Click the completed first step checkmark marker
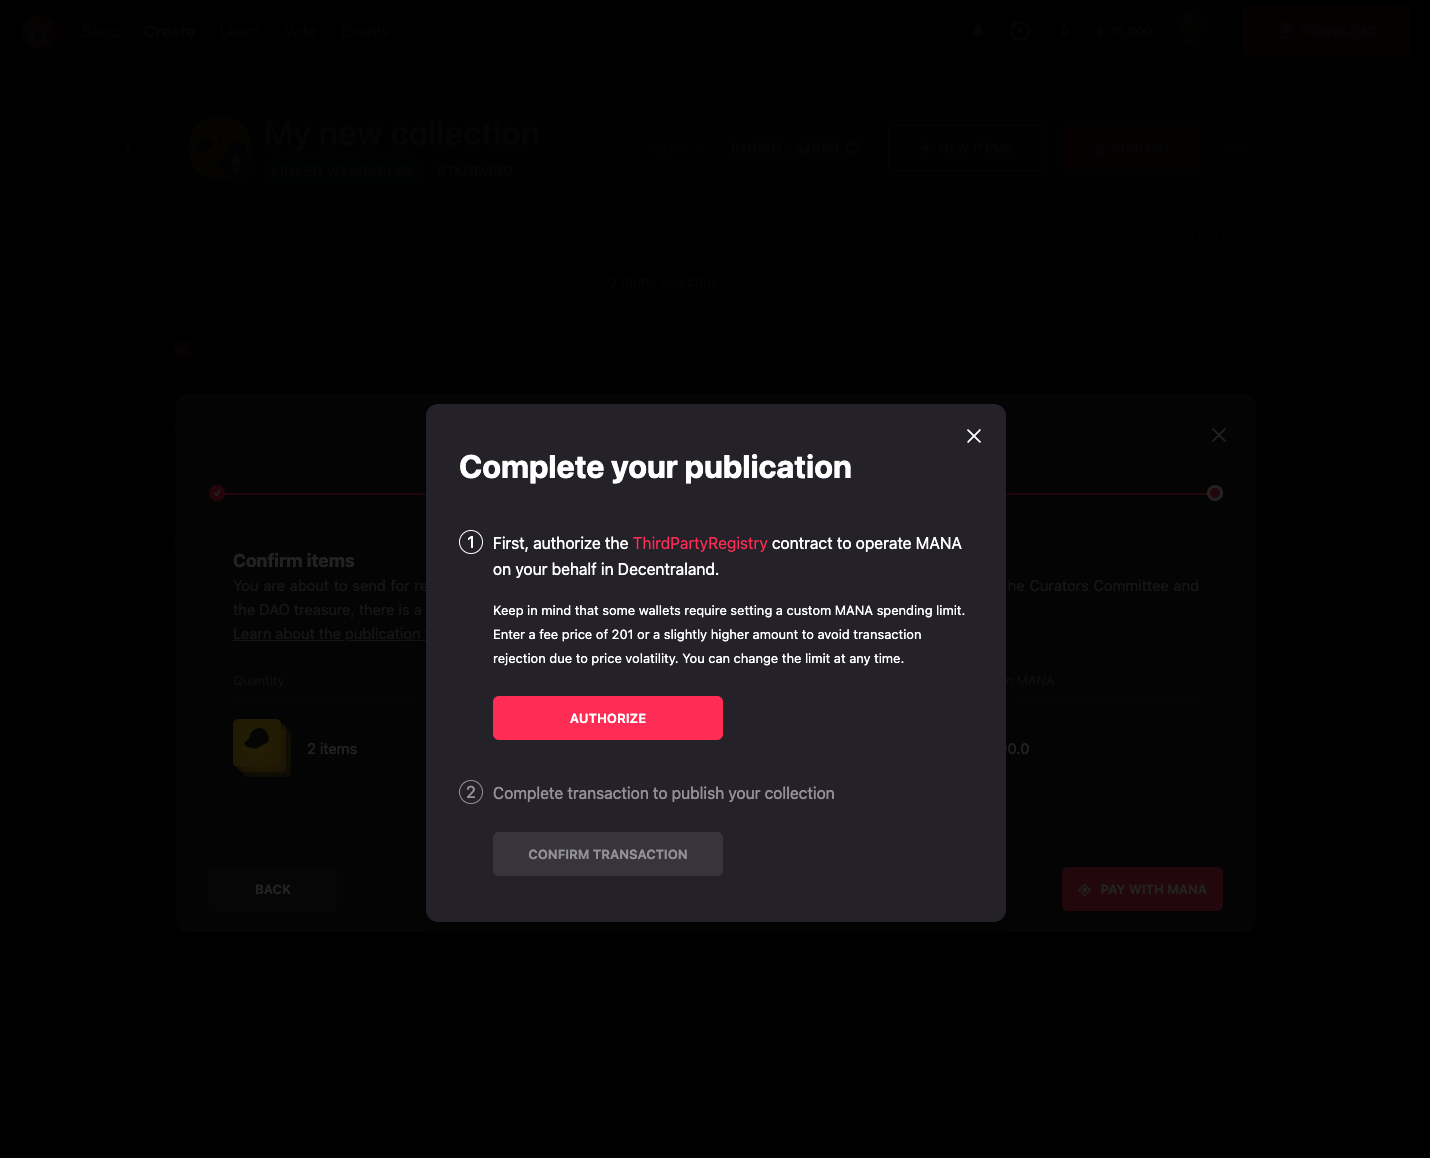The width and height of the screenshot is (1430, 1158). click(x=217, y=493)
